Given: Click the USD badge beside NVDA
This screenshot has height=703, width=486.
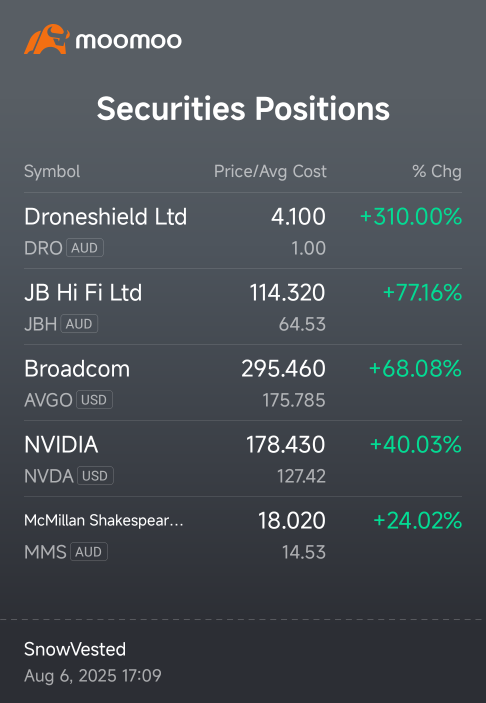Looking at the screenshot, I should coord(95,476).
